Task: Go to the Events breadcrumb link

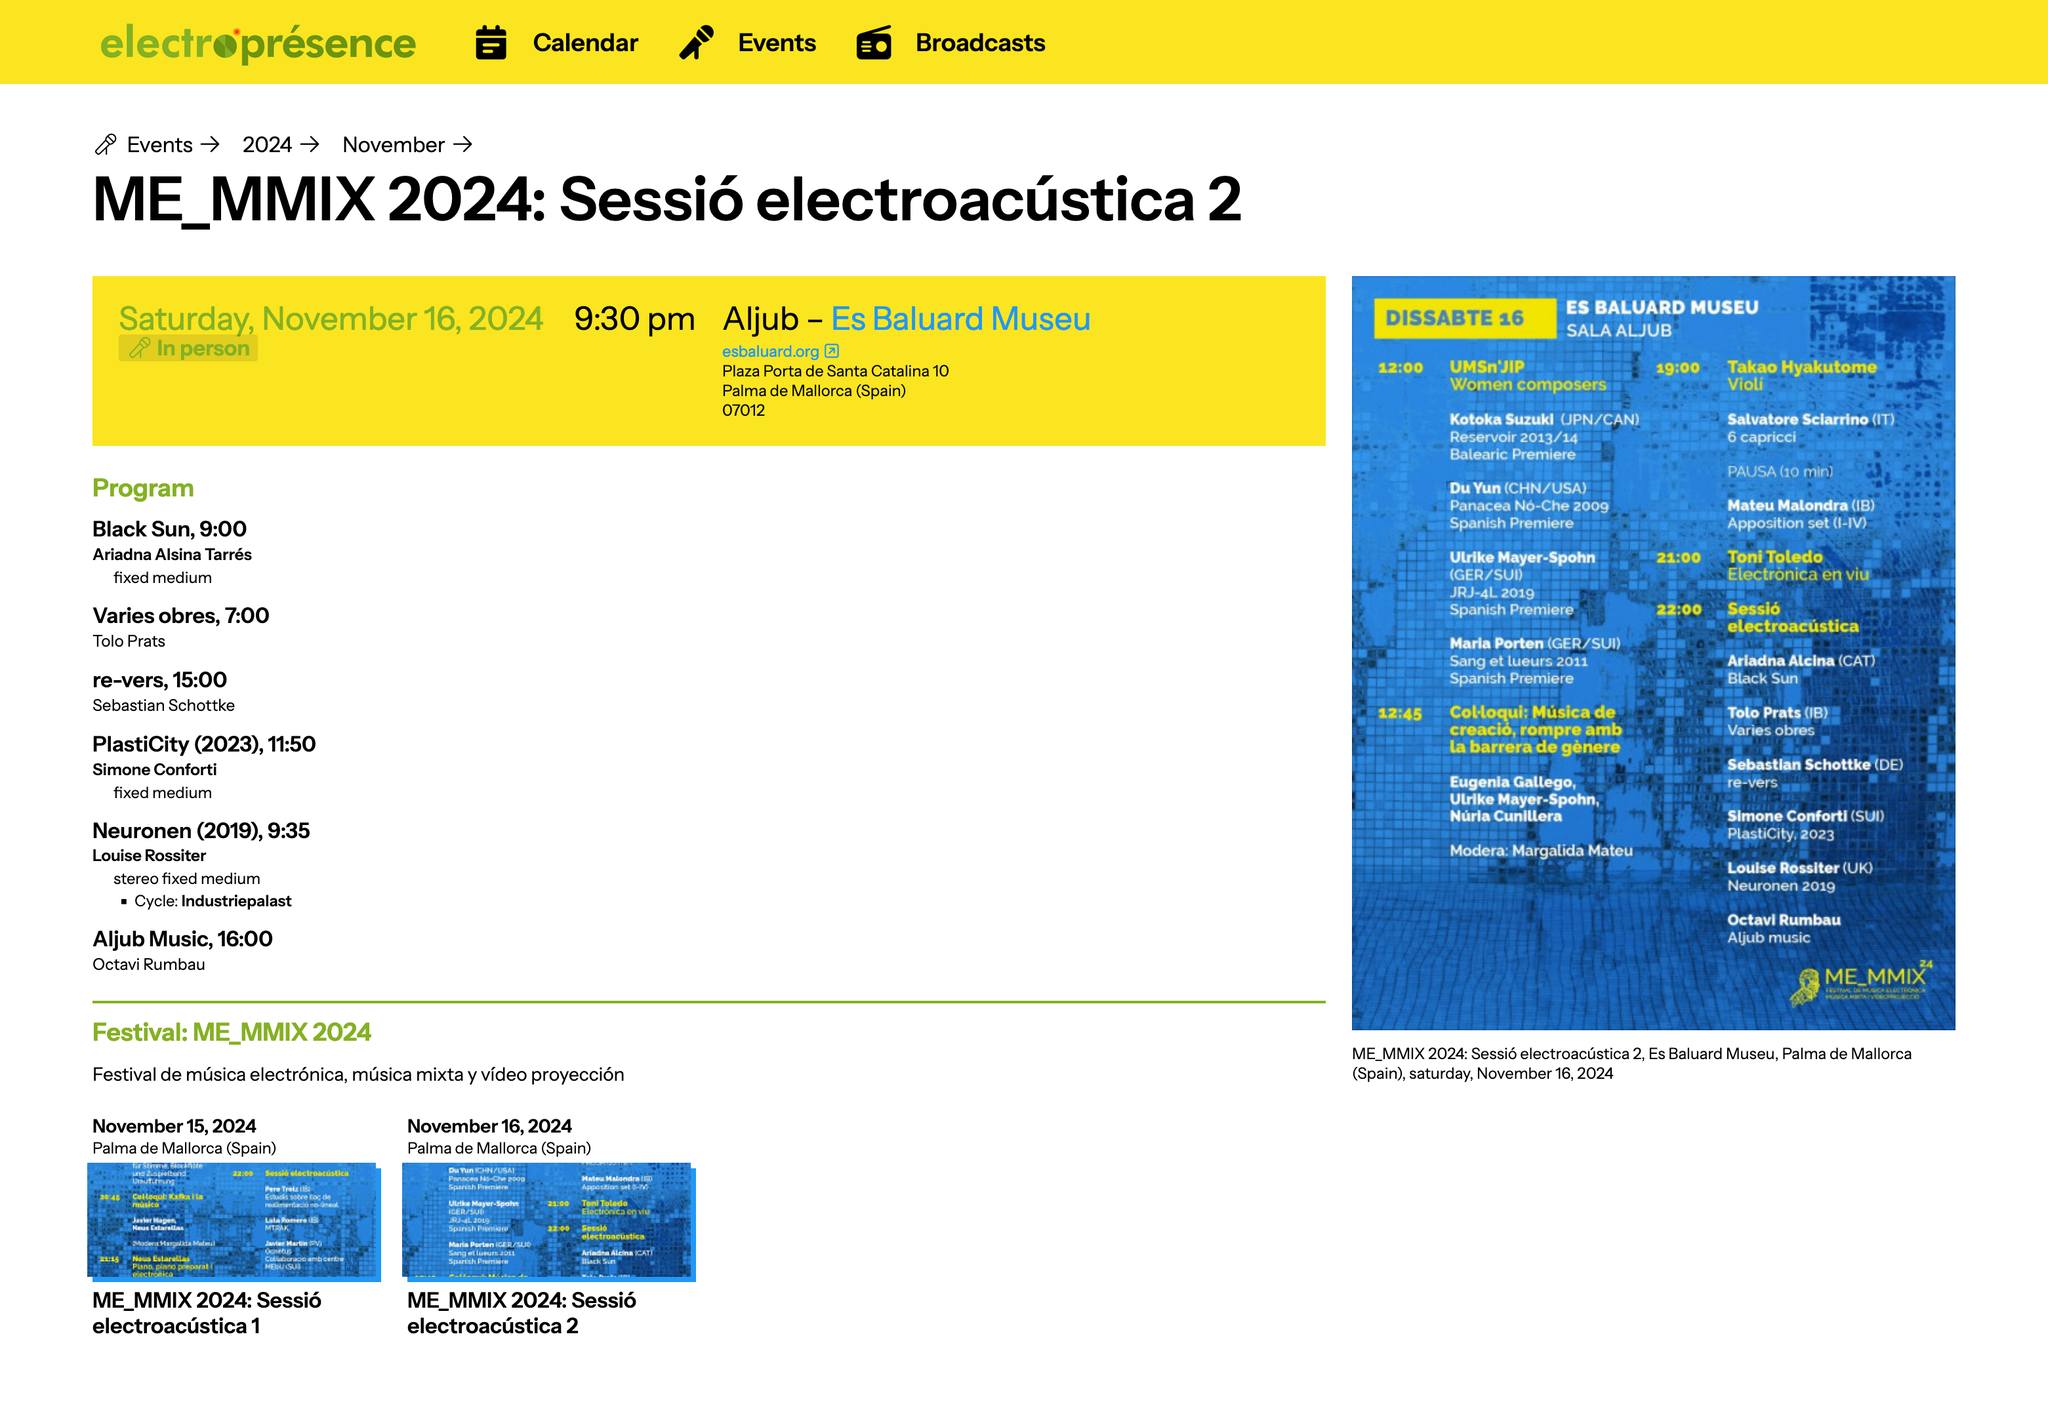Action: pyautogui.click(x=159, y=145)
